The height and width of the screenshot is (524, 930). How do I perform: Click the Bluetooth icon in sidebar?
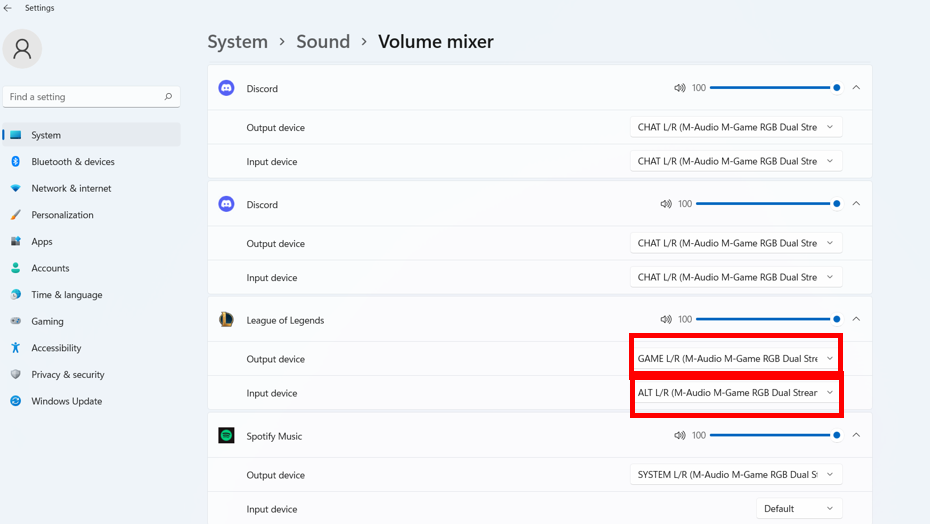tap(16, 161)
